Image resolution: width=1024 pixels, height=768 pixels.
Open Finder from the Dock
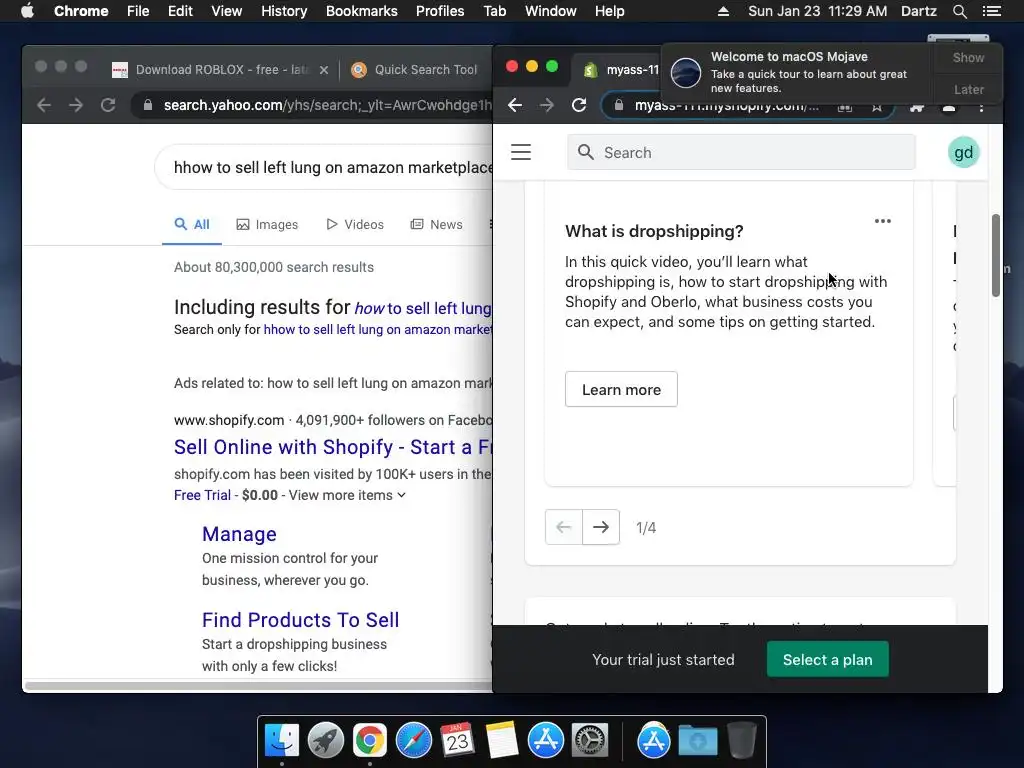[282, 741]
